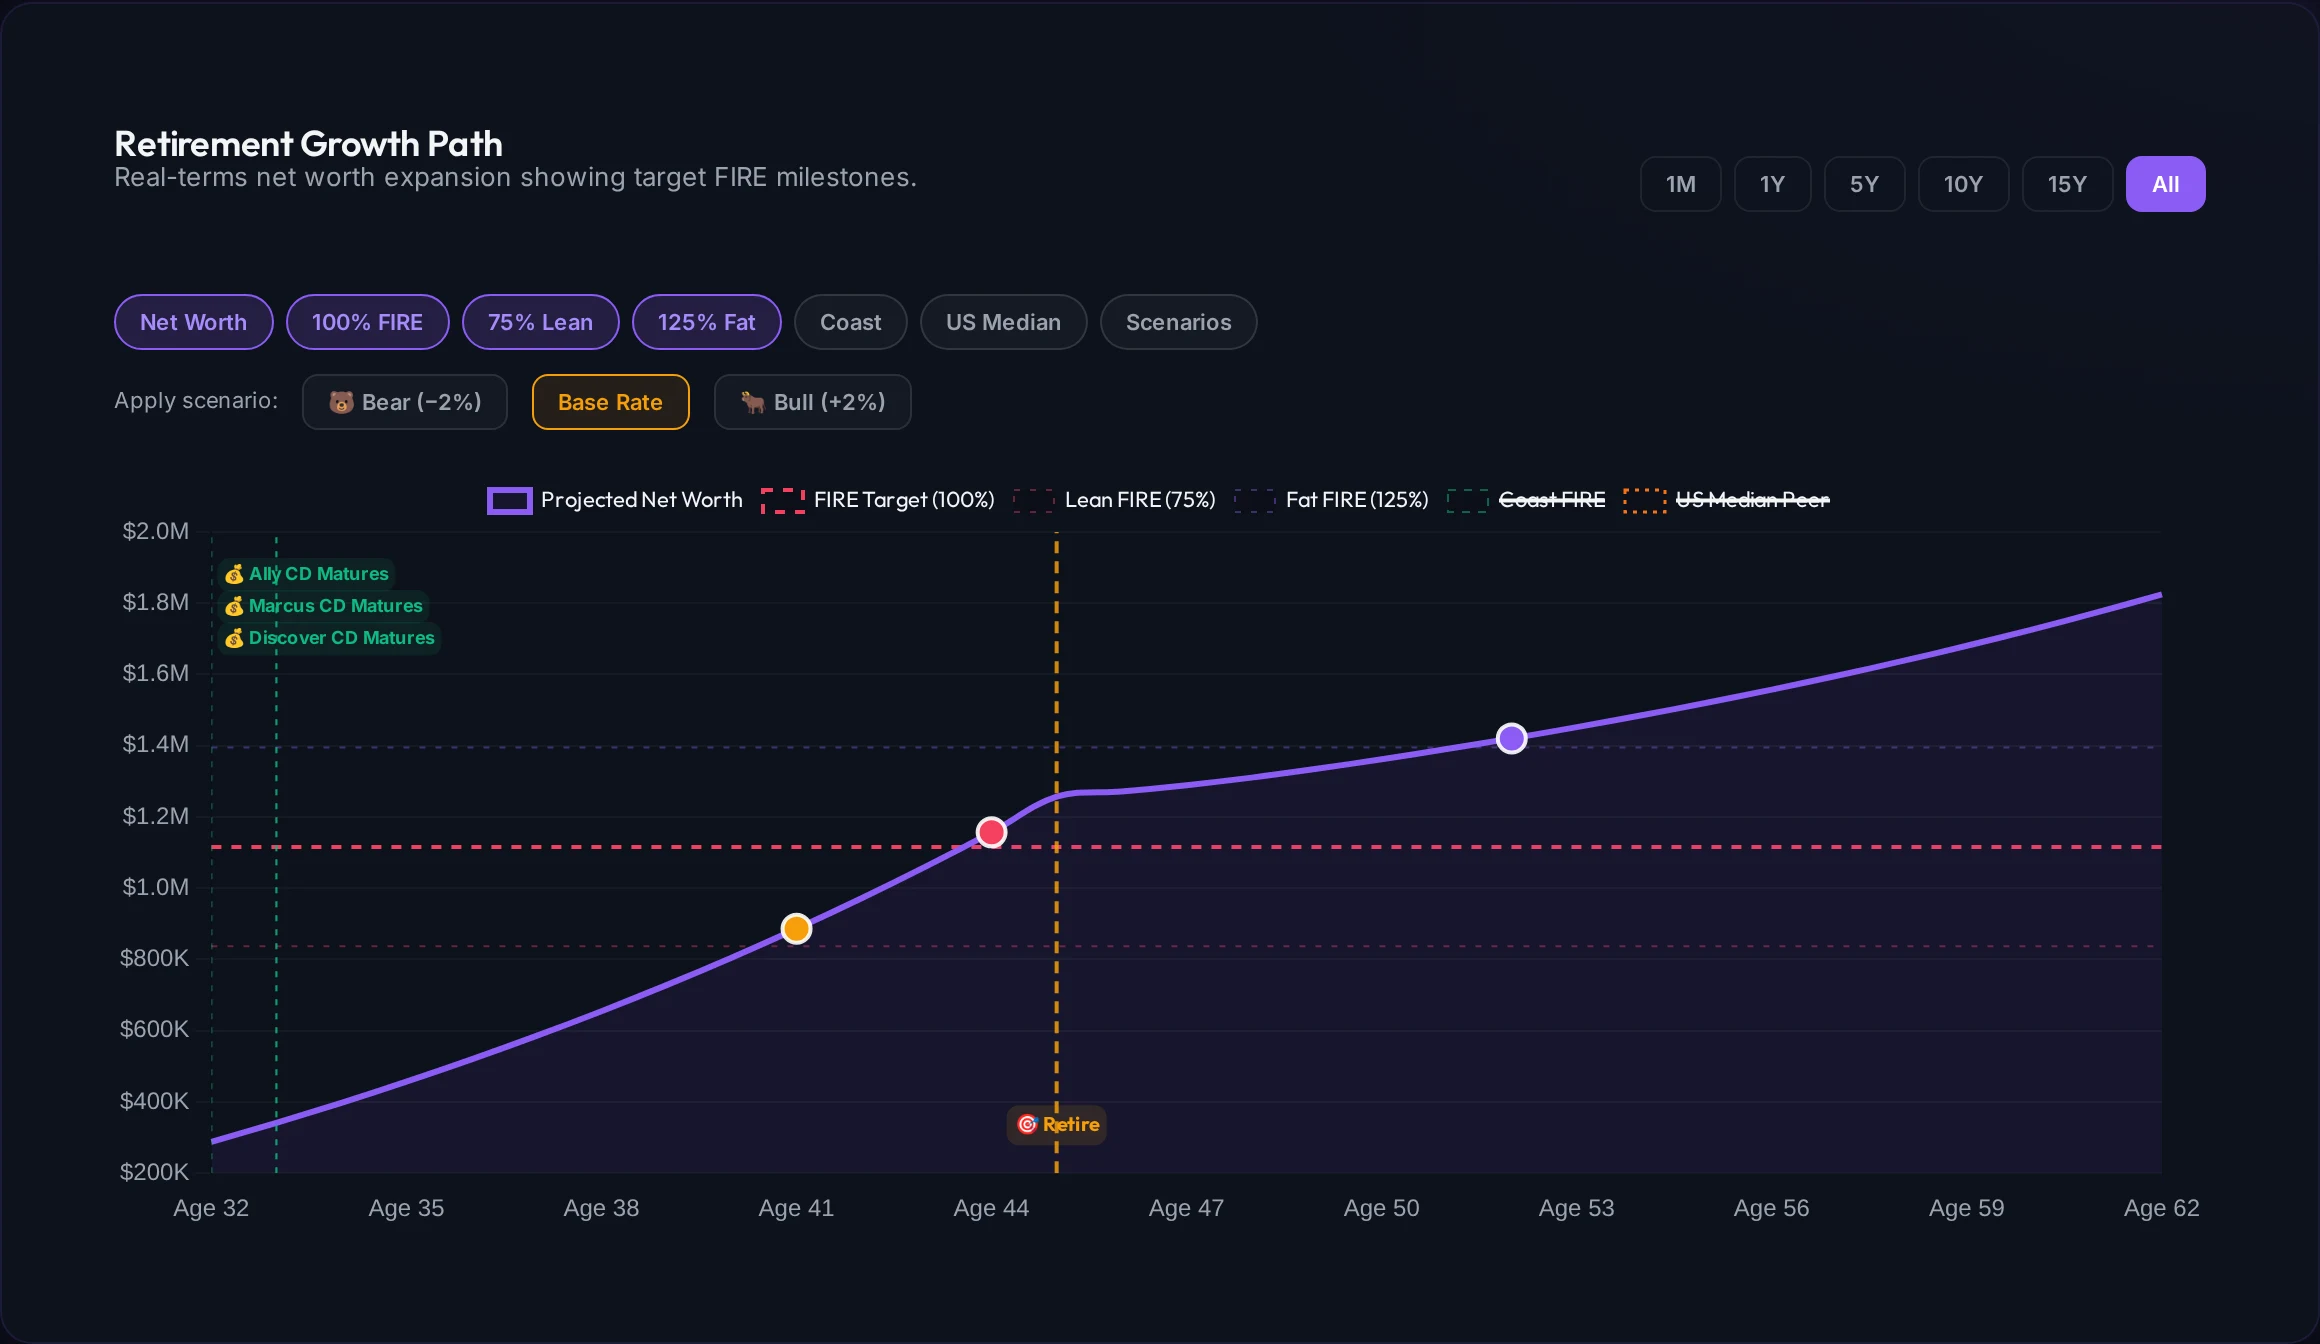Click the $1.4M axis label
Viewport: 2320px width, 1344px height.
(x=155, y=744)
